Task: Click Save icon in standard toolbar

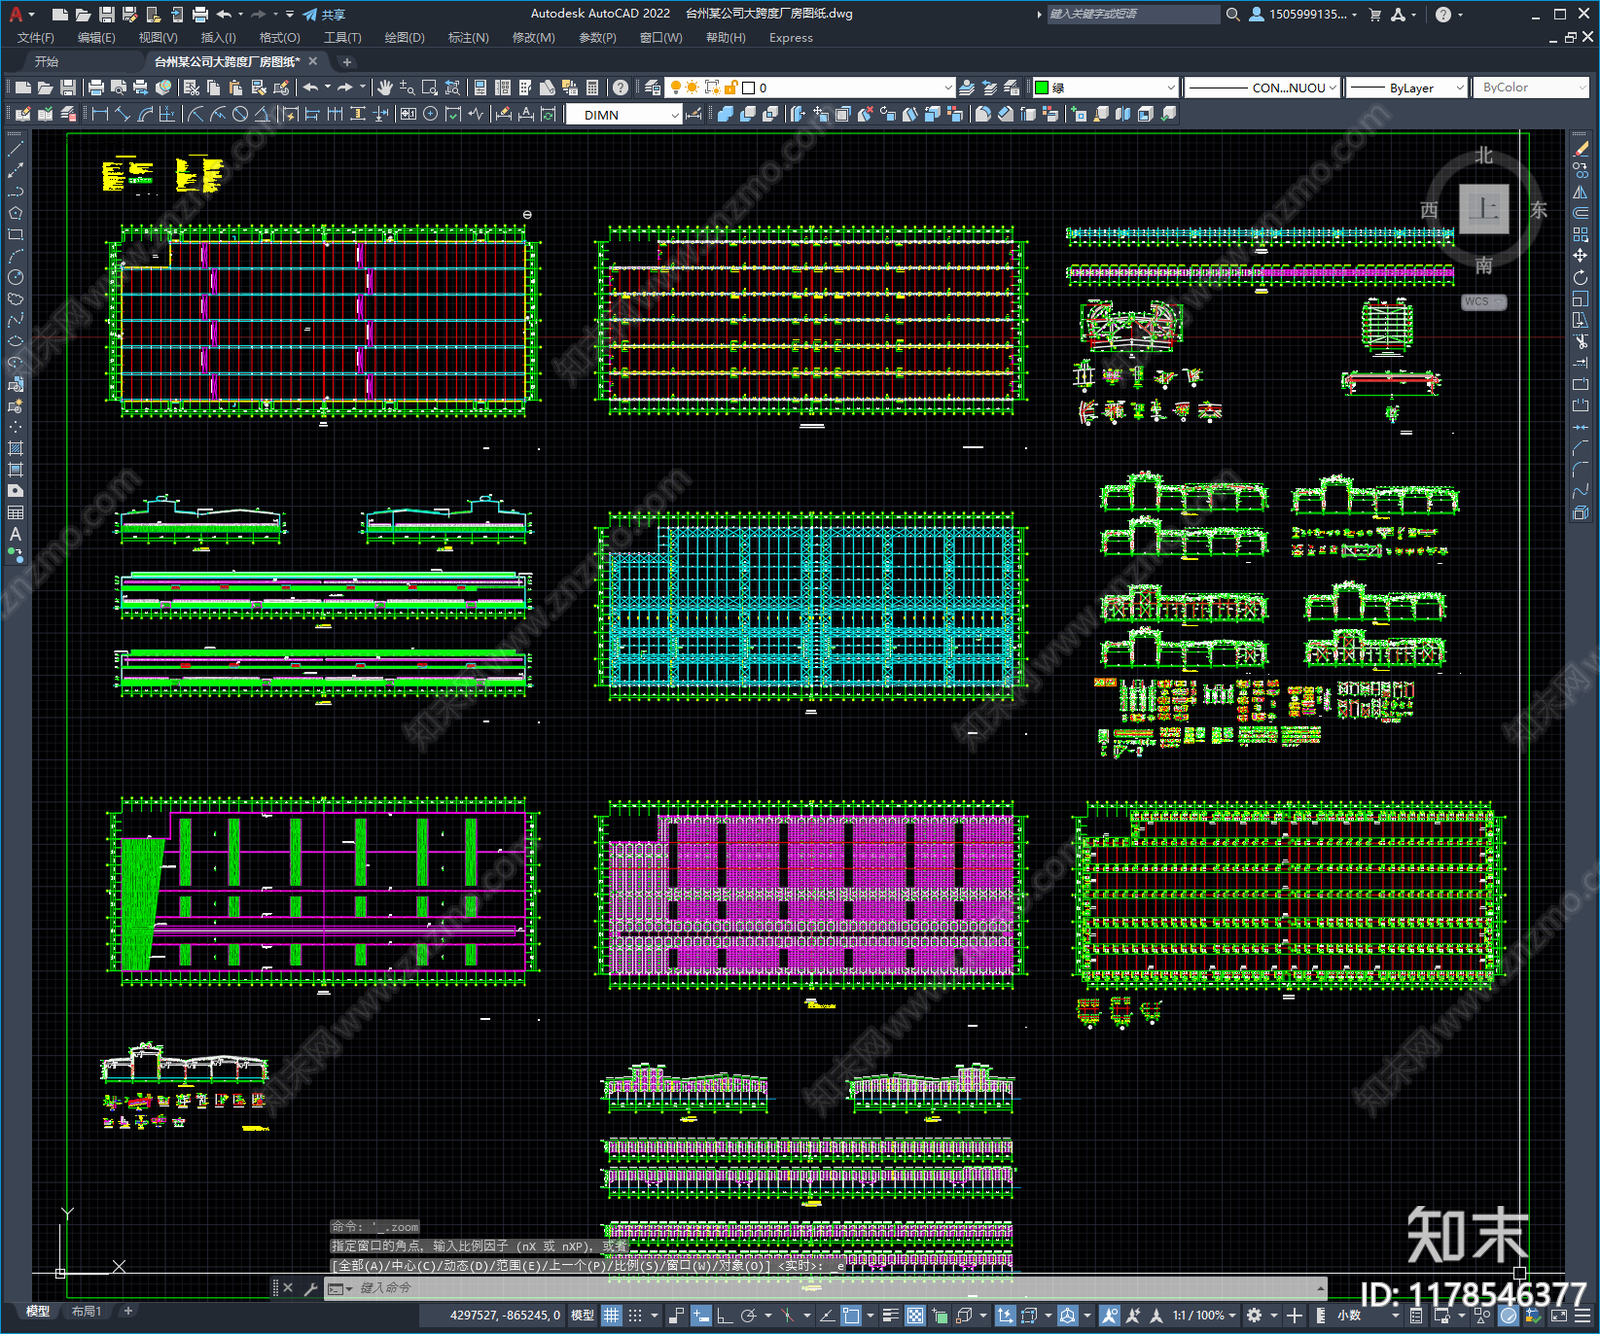Action: point(67,88)
